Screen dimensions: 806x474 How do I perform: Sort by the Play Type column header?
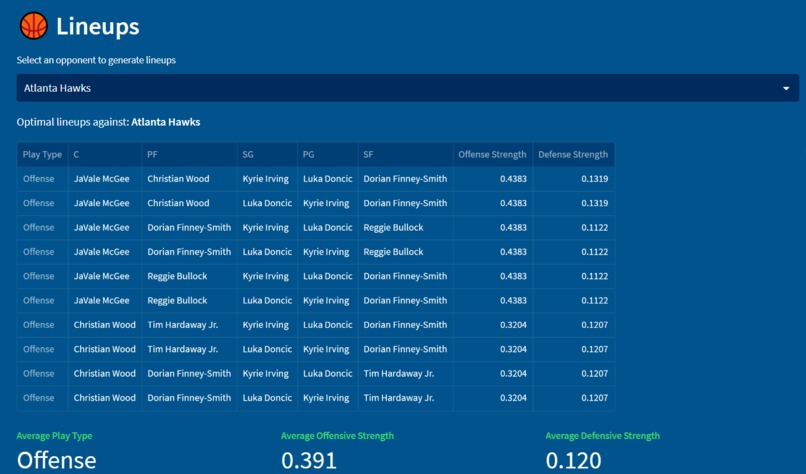42,154
